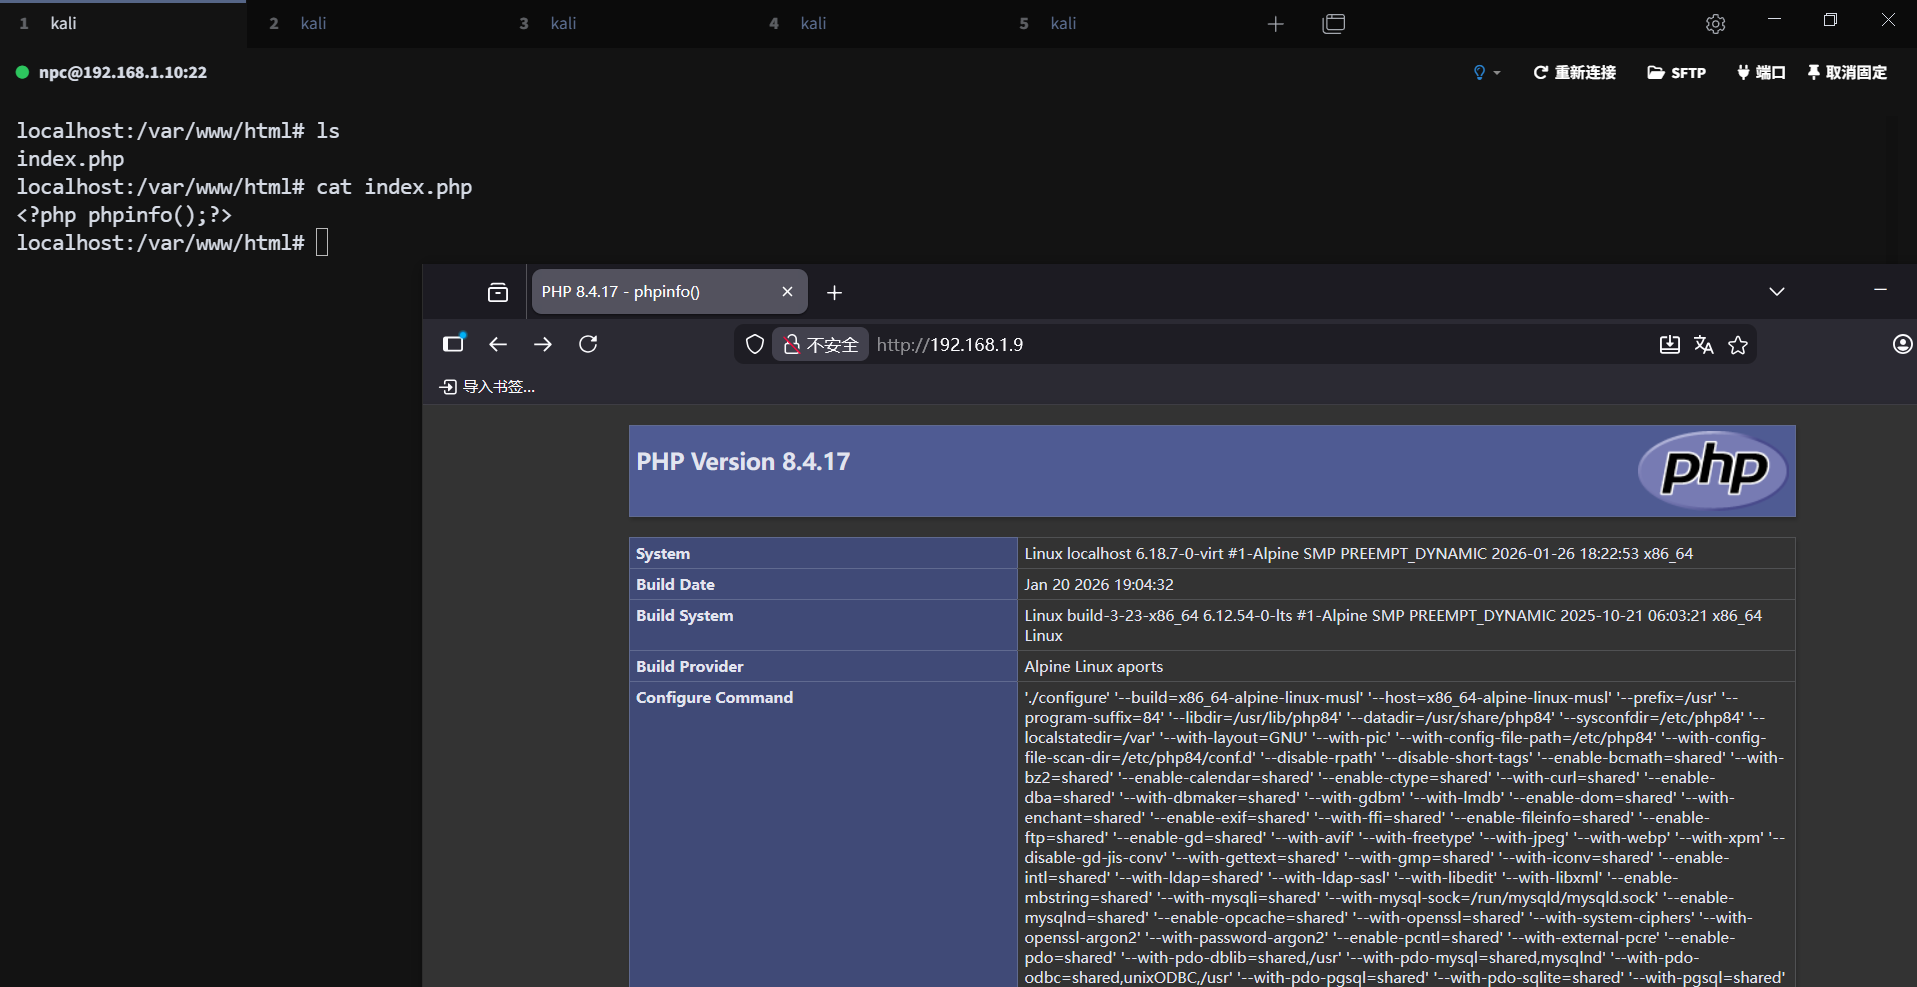Close the PHP 8.4.17 phpinfo tab

pos(787,292)
